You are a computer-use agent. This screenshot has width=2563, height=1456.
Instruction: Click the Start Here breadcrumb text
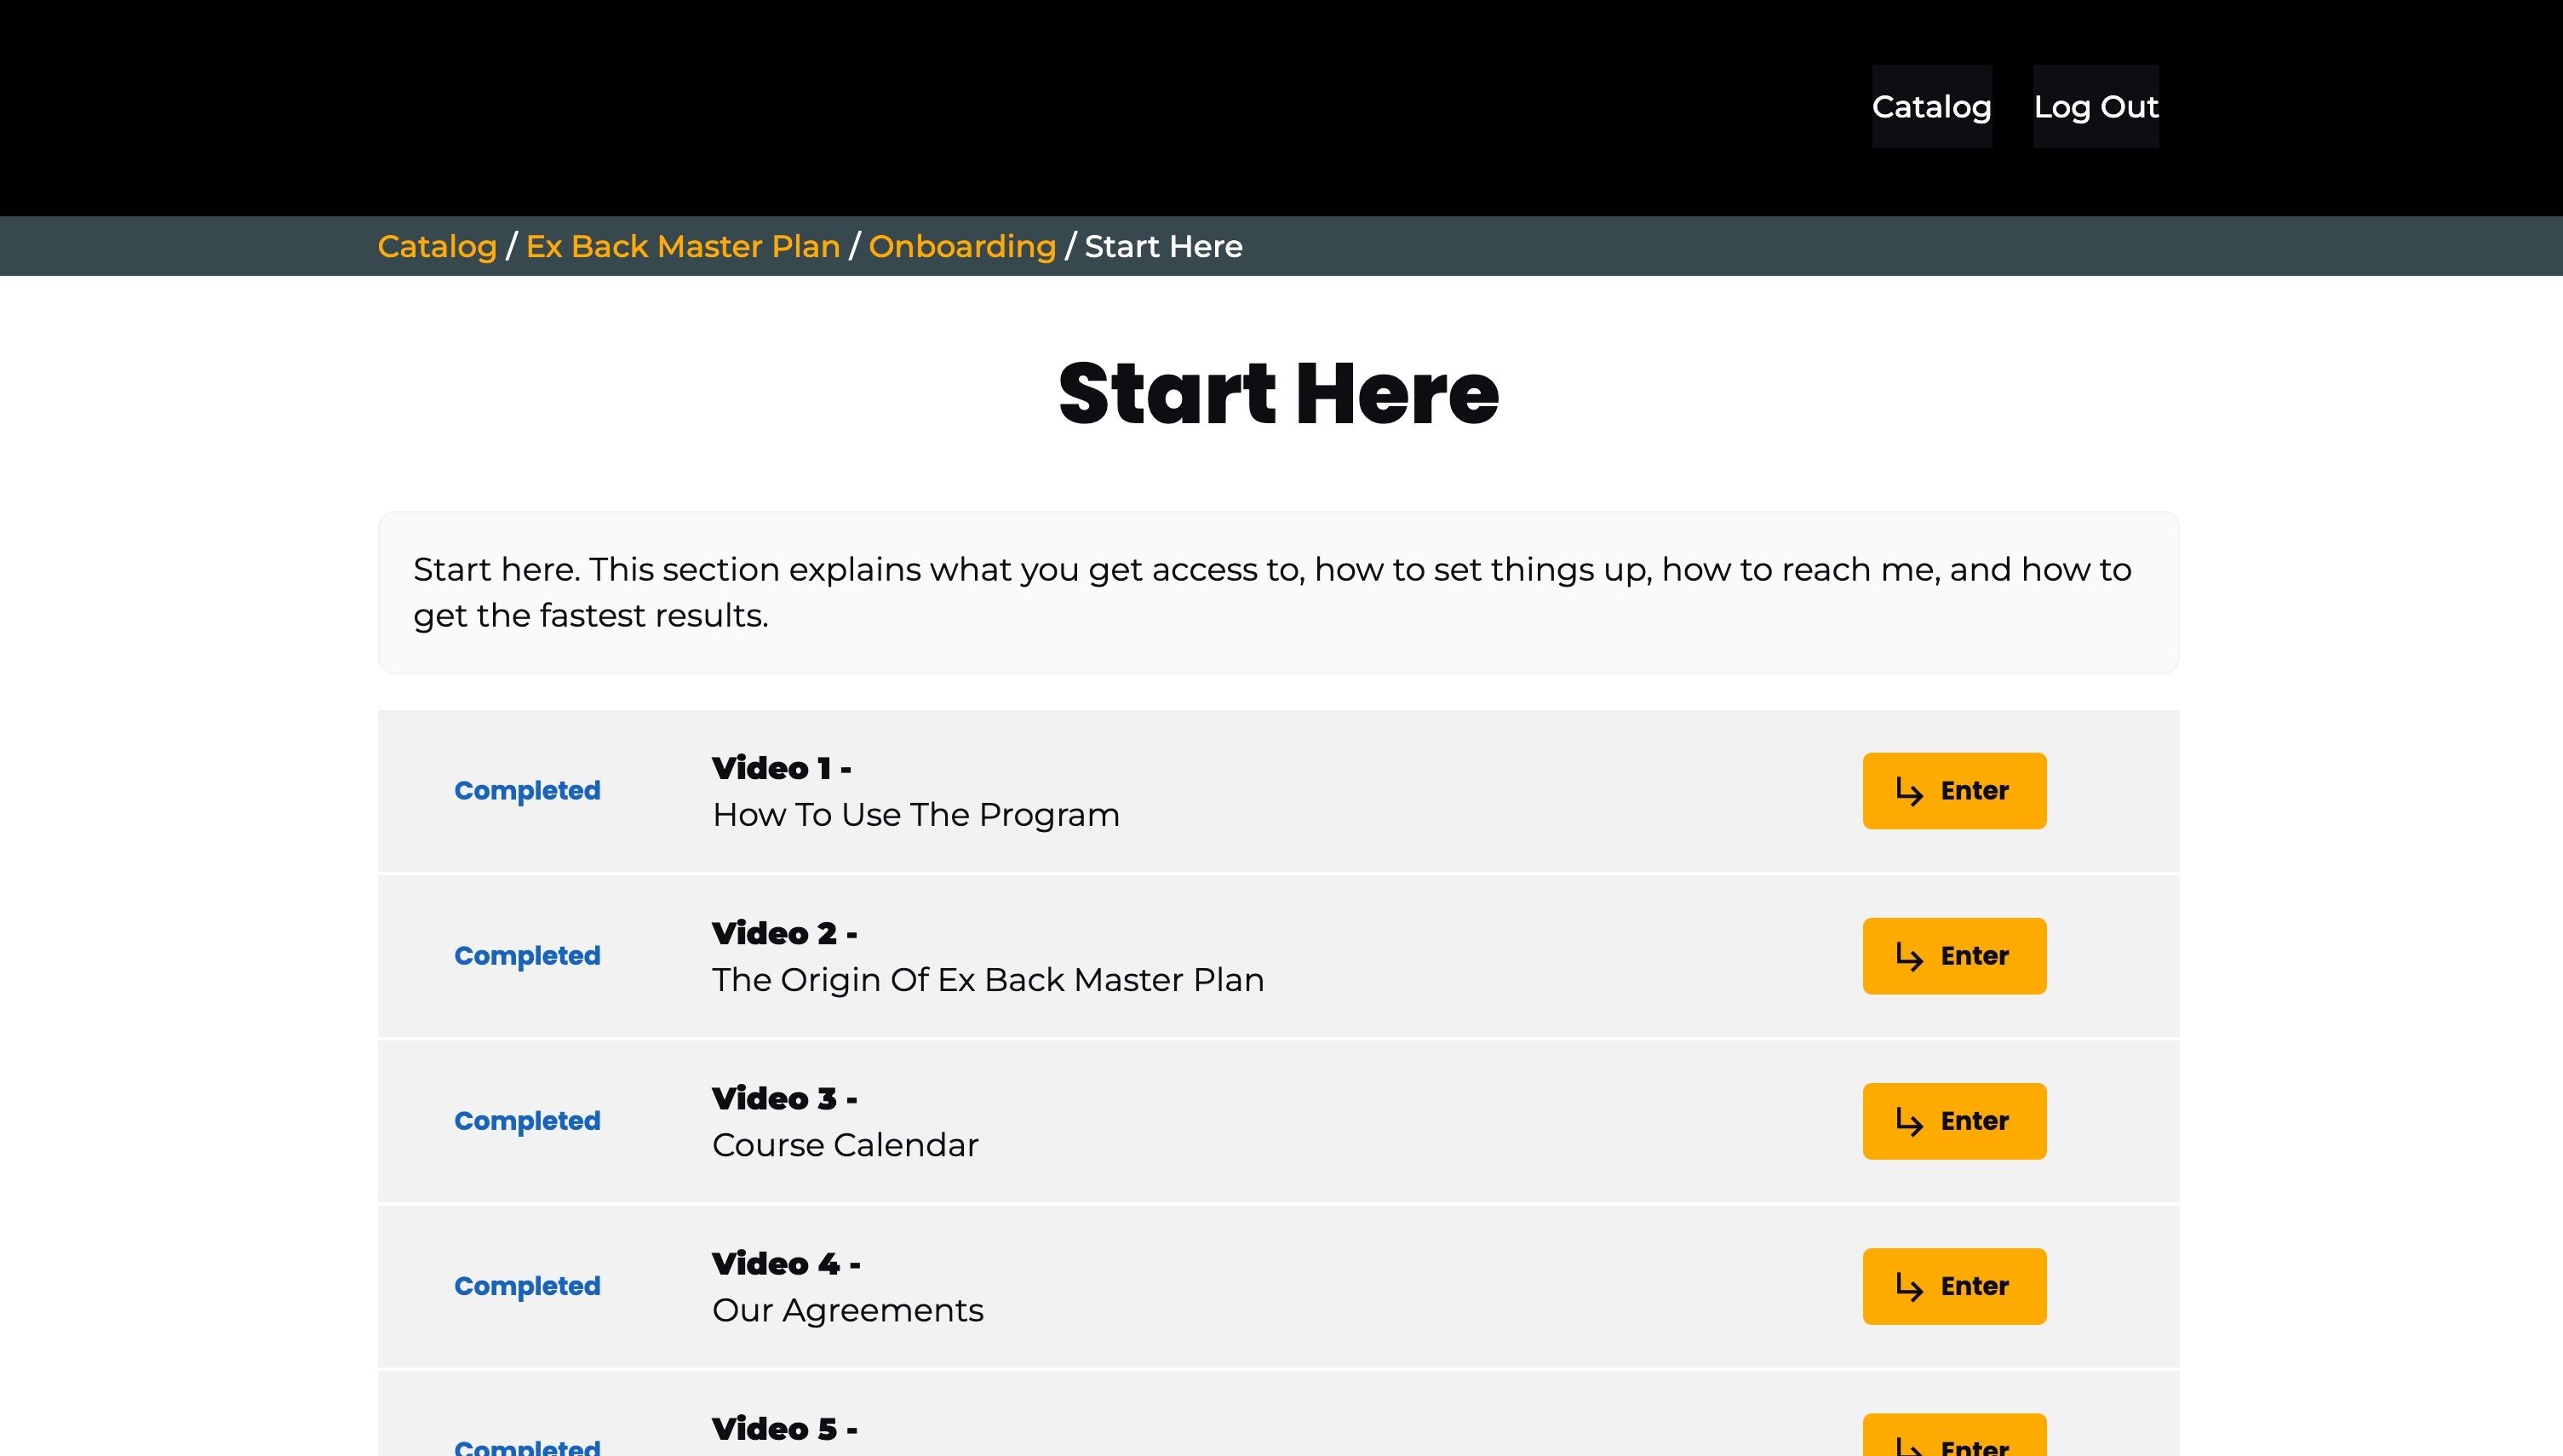click(1163, 247)
